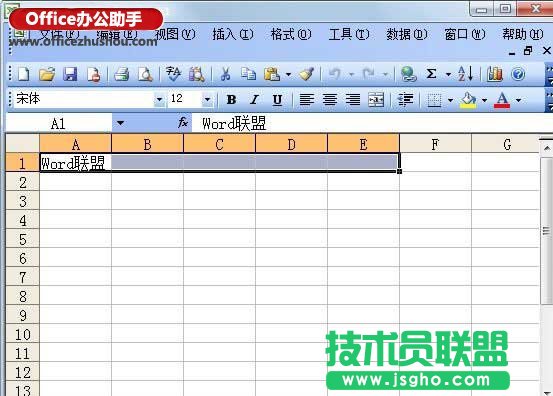The height and width of the screenshot is (396, 553).
Task: Click the fx insert function button
Action: tap(183, 123)
